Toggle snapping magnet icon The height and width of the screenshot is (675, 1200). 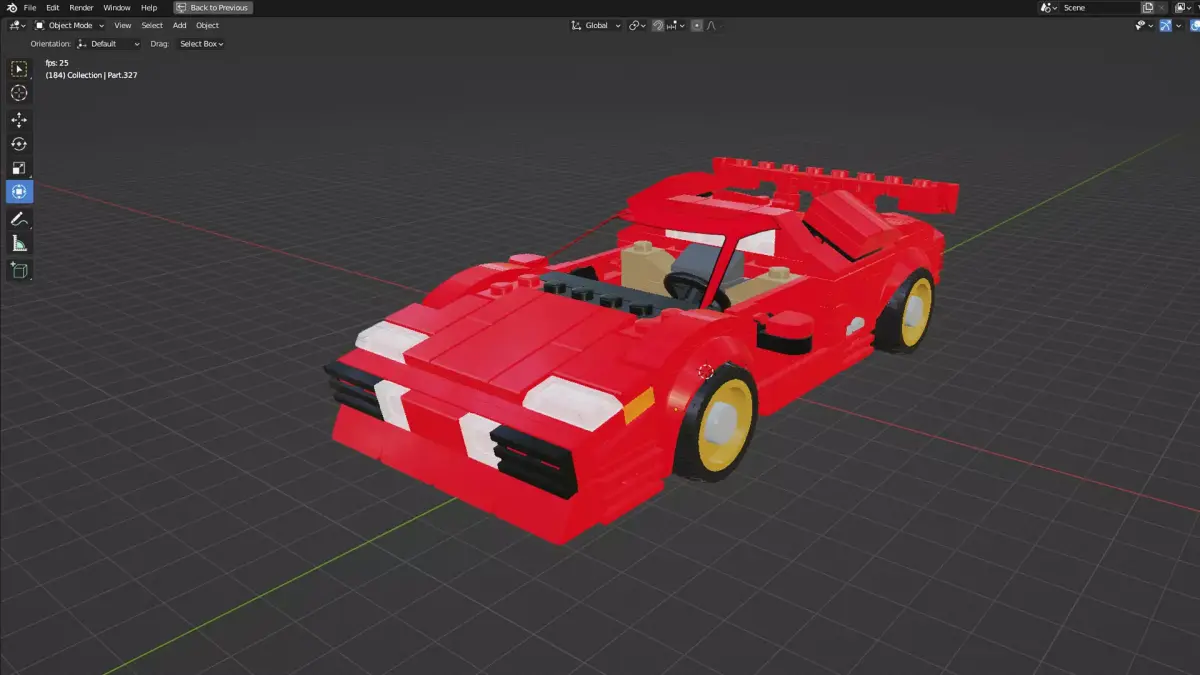pos(658,25)
